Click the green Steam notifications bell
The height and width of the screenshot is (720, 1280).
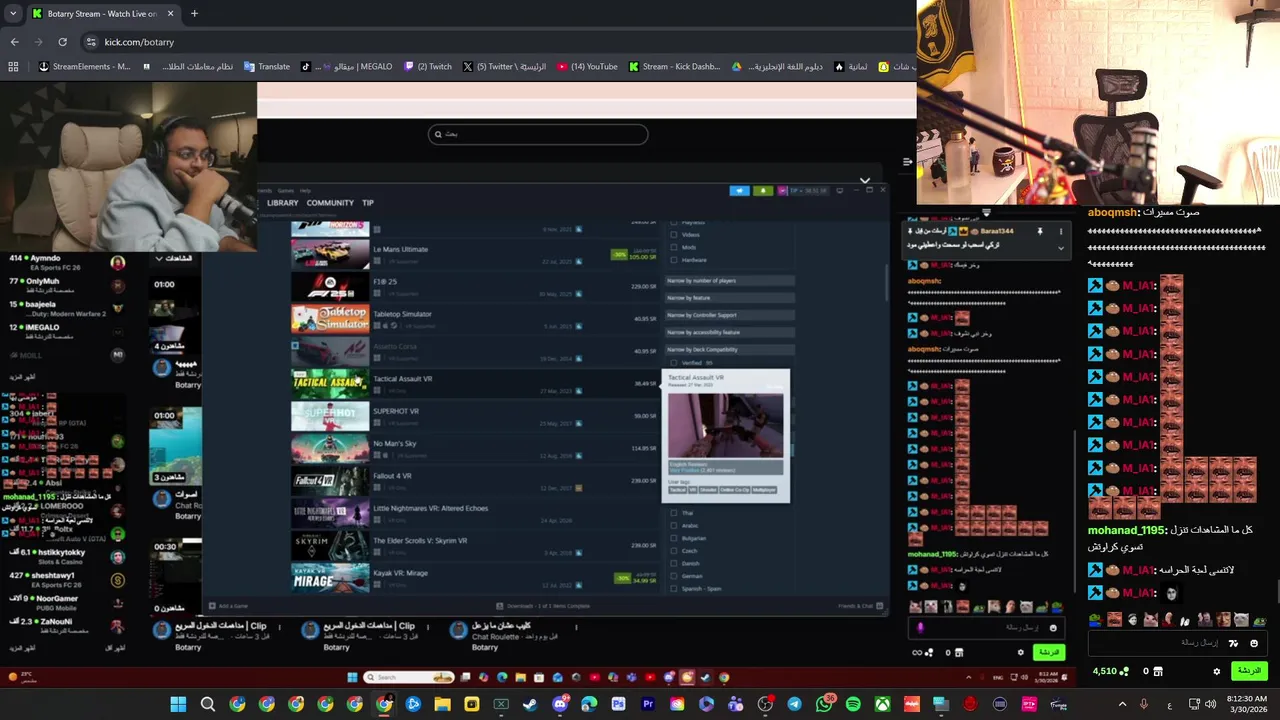[763, 190]
